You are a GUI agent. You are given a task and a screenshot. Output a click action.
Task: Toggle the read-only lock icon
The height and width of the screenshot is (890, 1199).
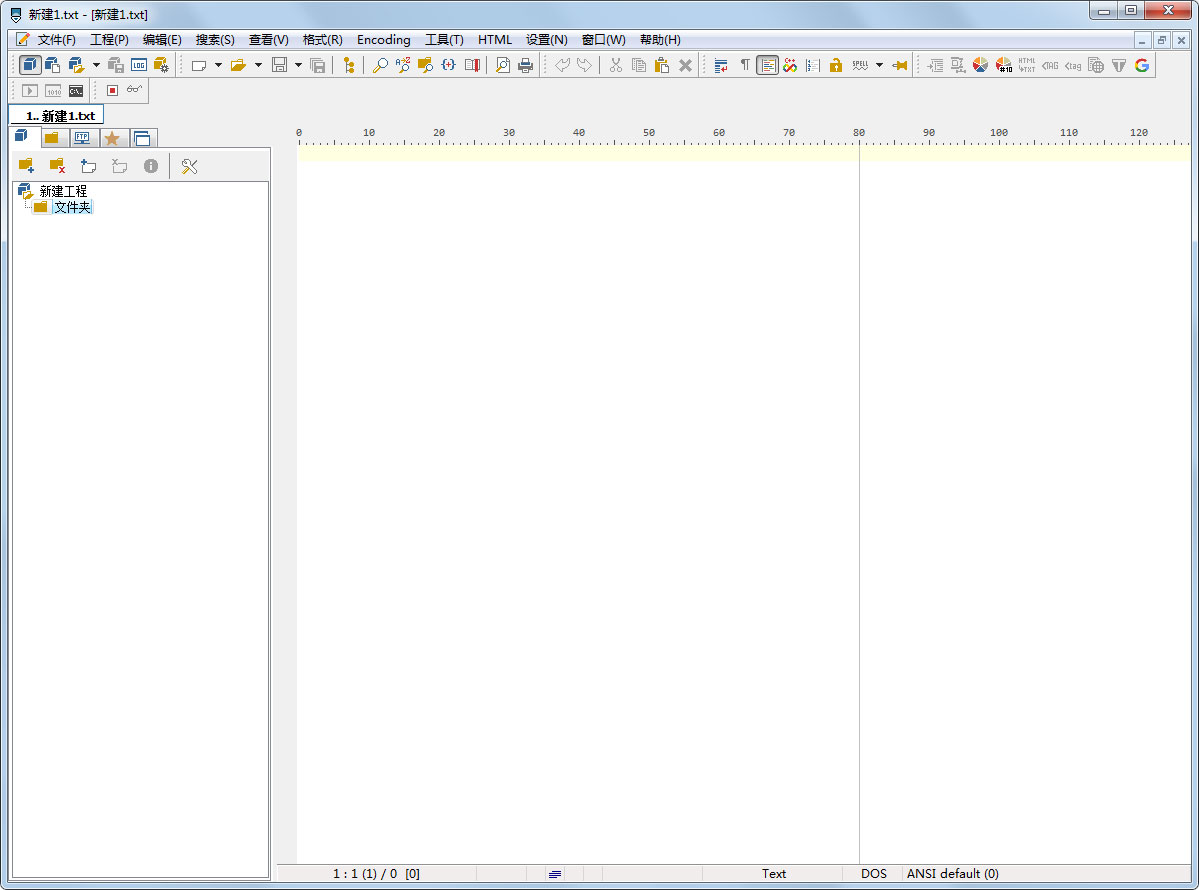coord(836,64)
